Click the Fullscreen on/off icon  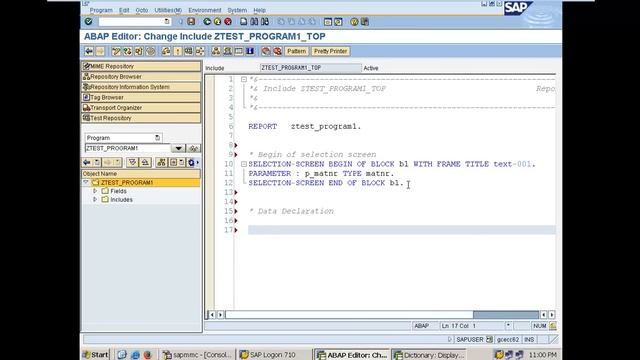239,51
